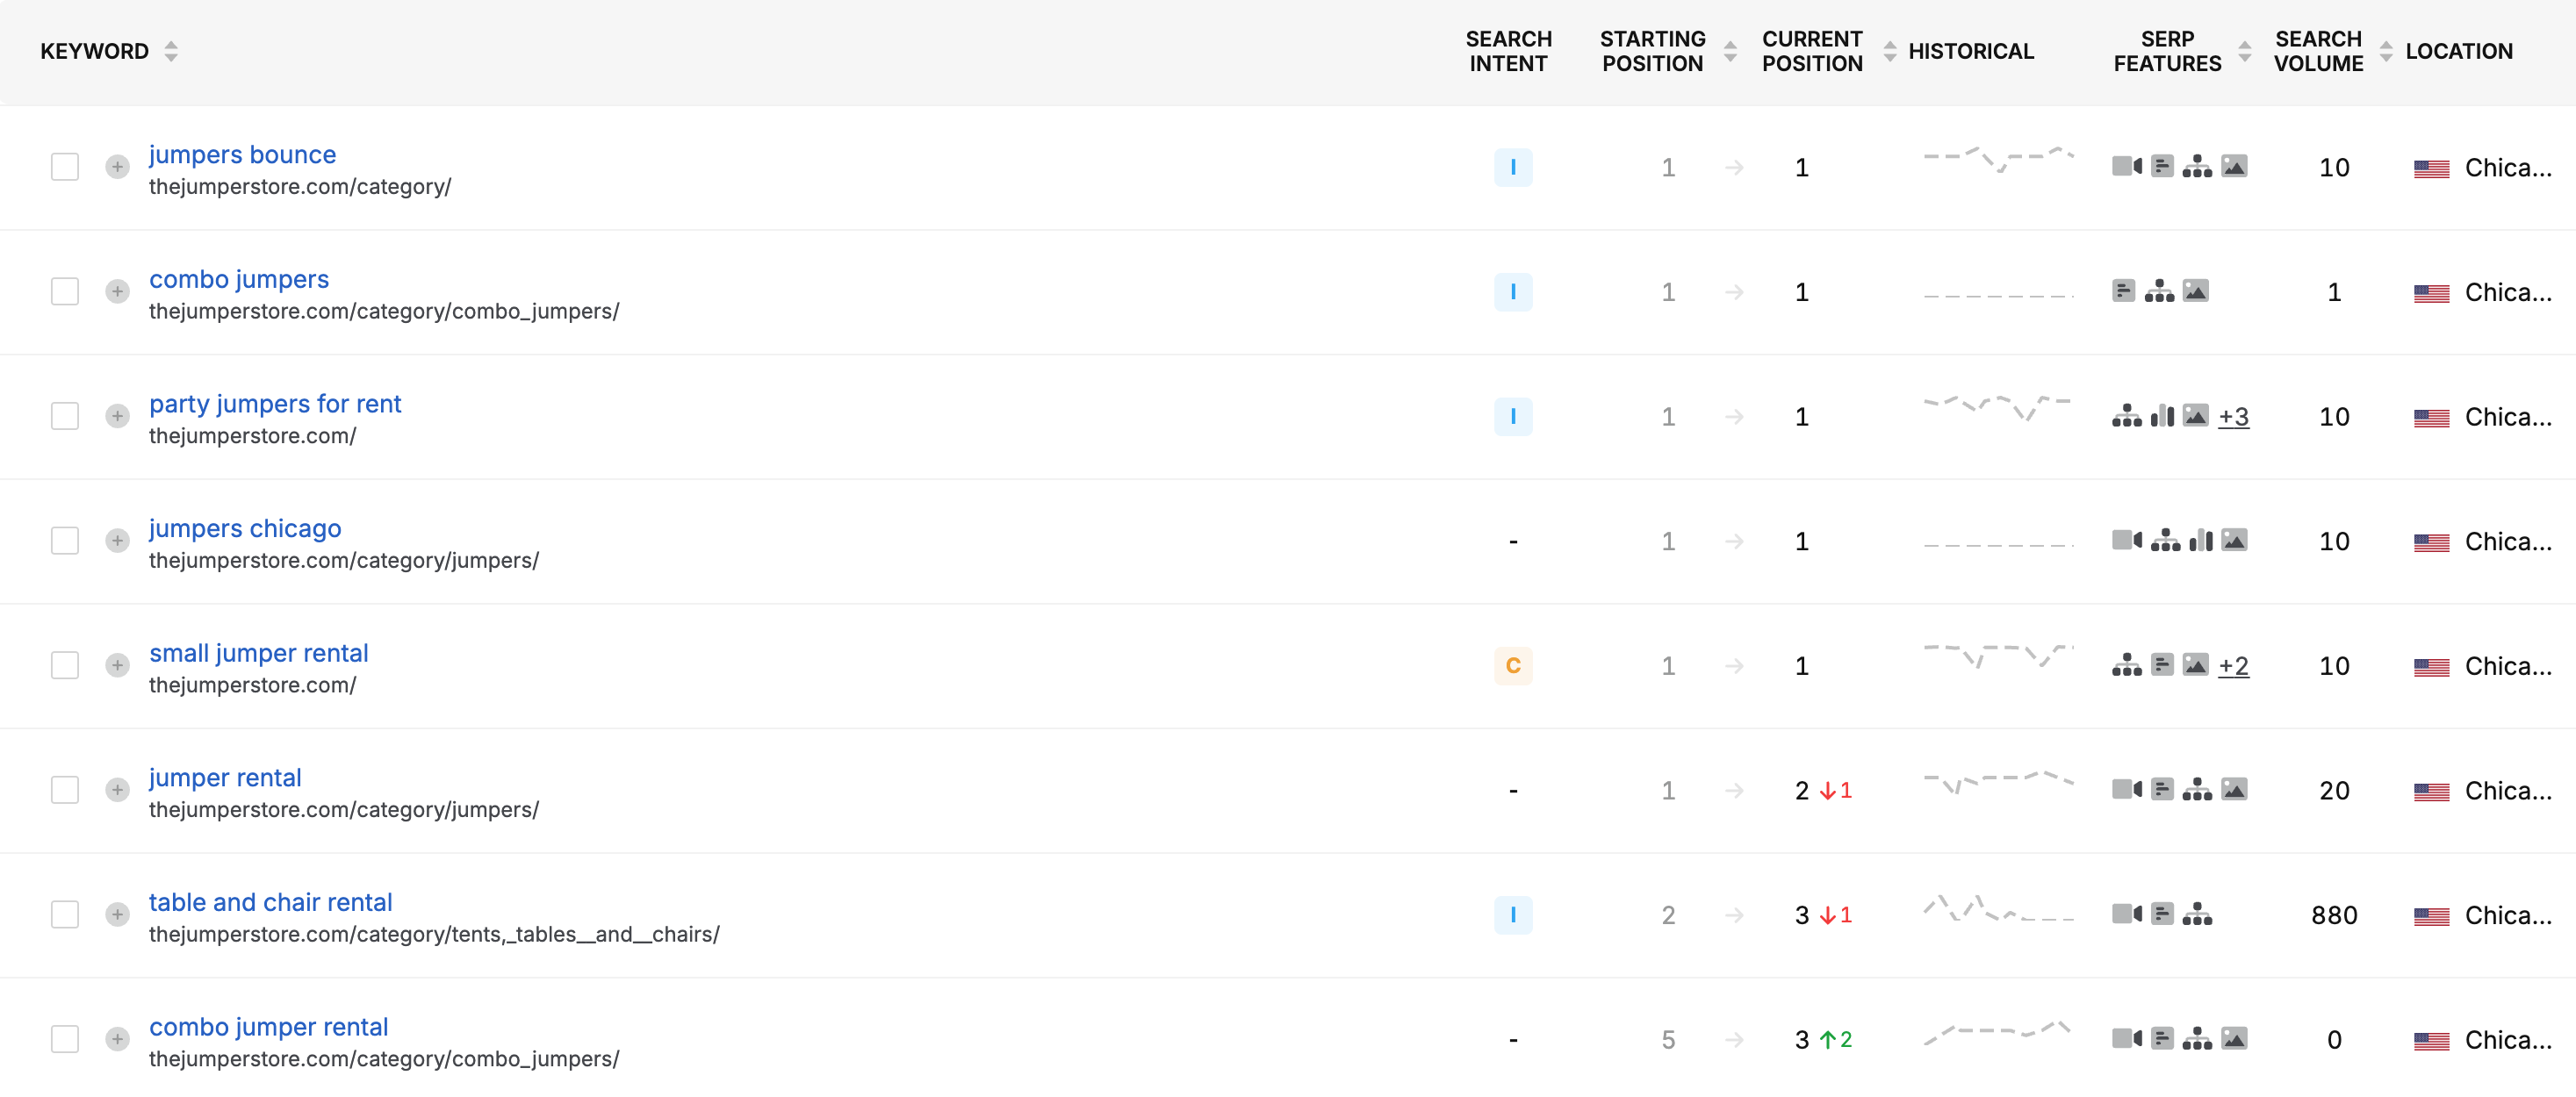
Task: Click the video SERP icon for jumpers bounce
Action: pyautogui.click(x=2127, y=166)
